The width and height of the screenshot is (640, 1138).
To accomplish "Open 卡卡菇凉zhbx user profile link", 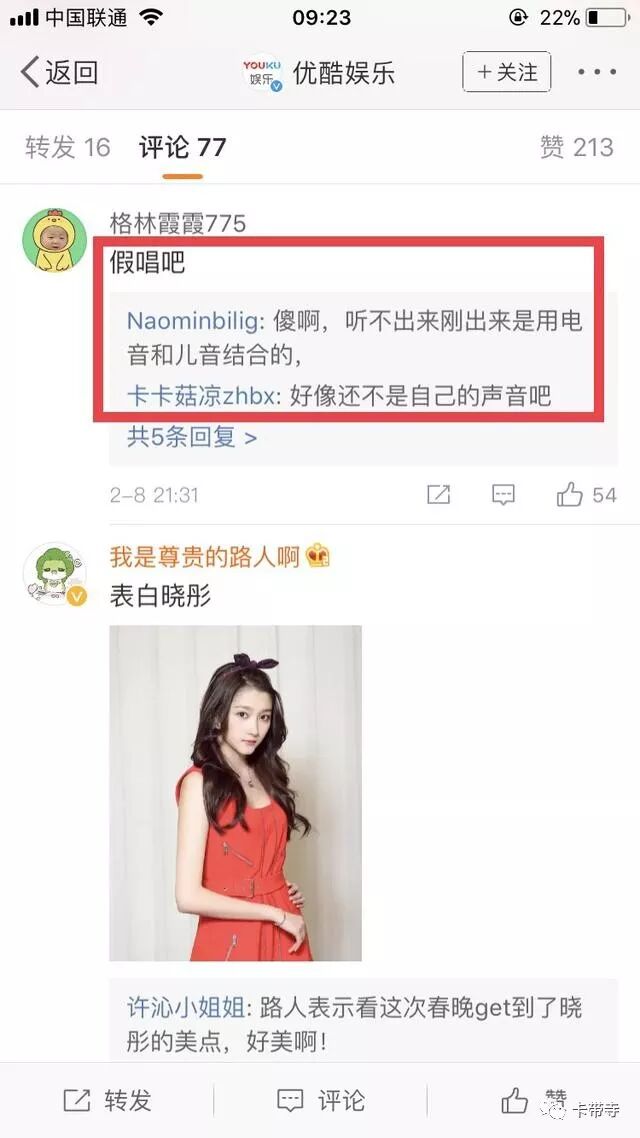I will pyautogui.click(x=202, y=396).
